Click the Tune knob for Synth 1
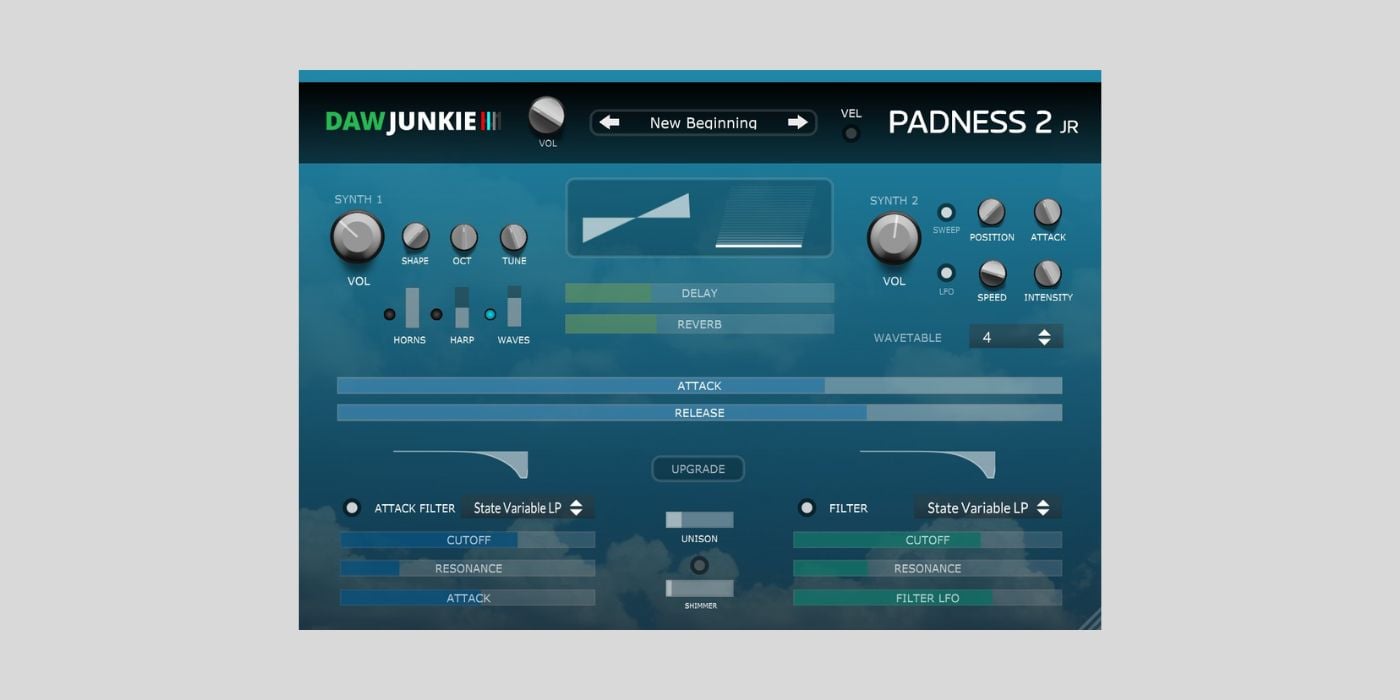This screenshot has height=700, width=1400. [x=513, y=238]
